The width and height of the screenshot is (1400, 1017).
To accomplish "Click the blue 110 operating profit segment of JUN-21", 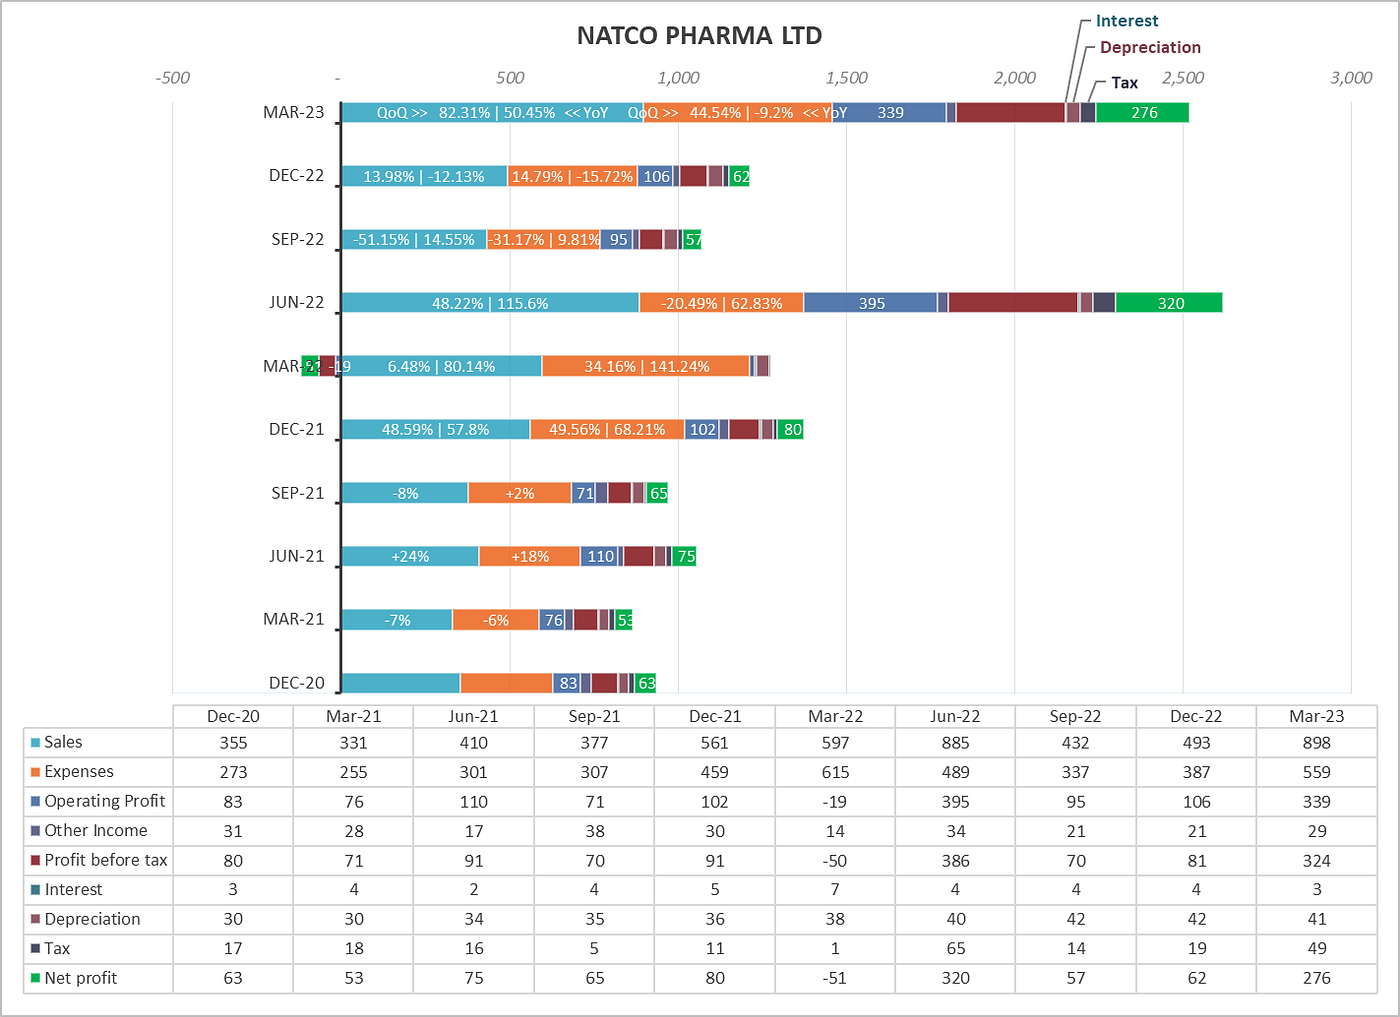I will pos(600,557).
